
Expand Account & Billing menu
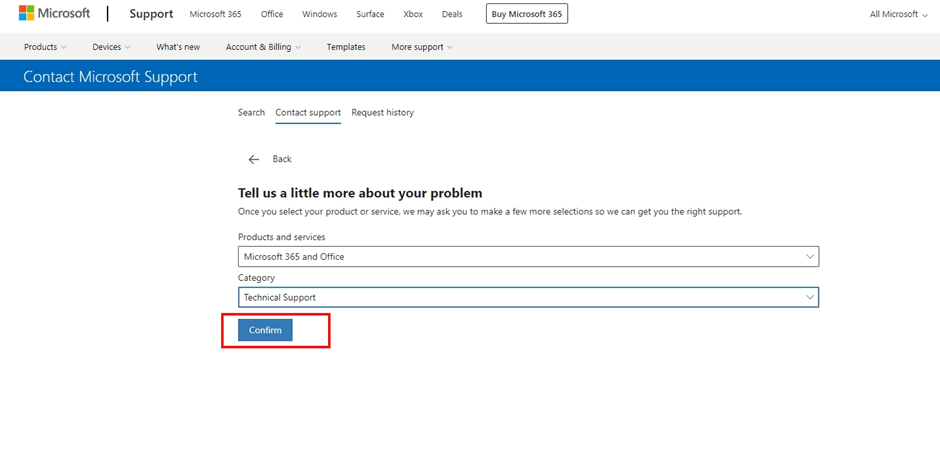click(x=263, y=47)
